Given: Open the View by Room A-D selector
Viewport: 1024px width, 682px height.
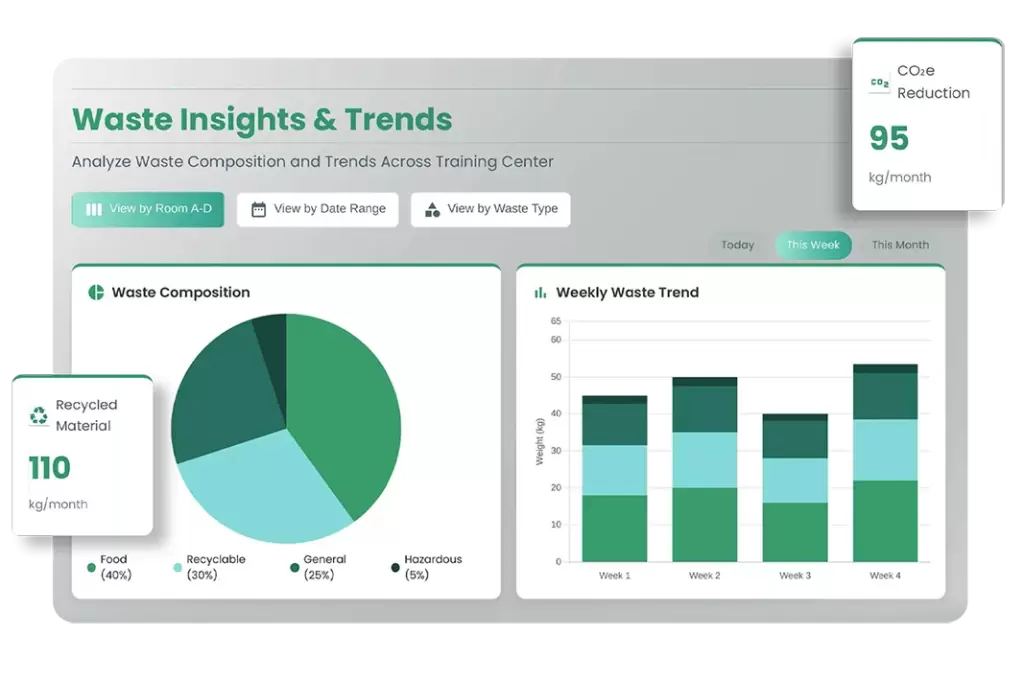Looking at the screenshot, I should (147, 209).
